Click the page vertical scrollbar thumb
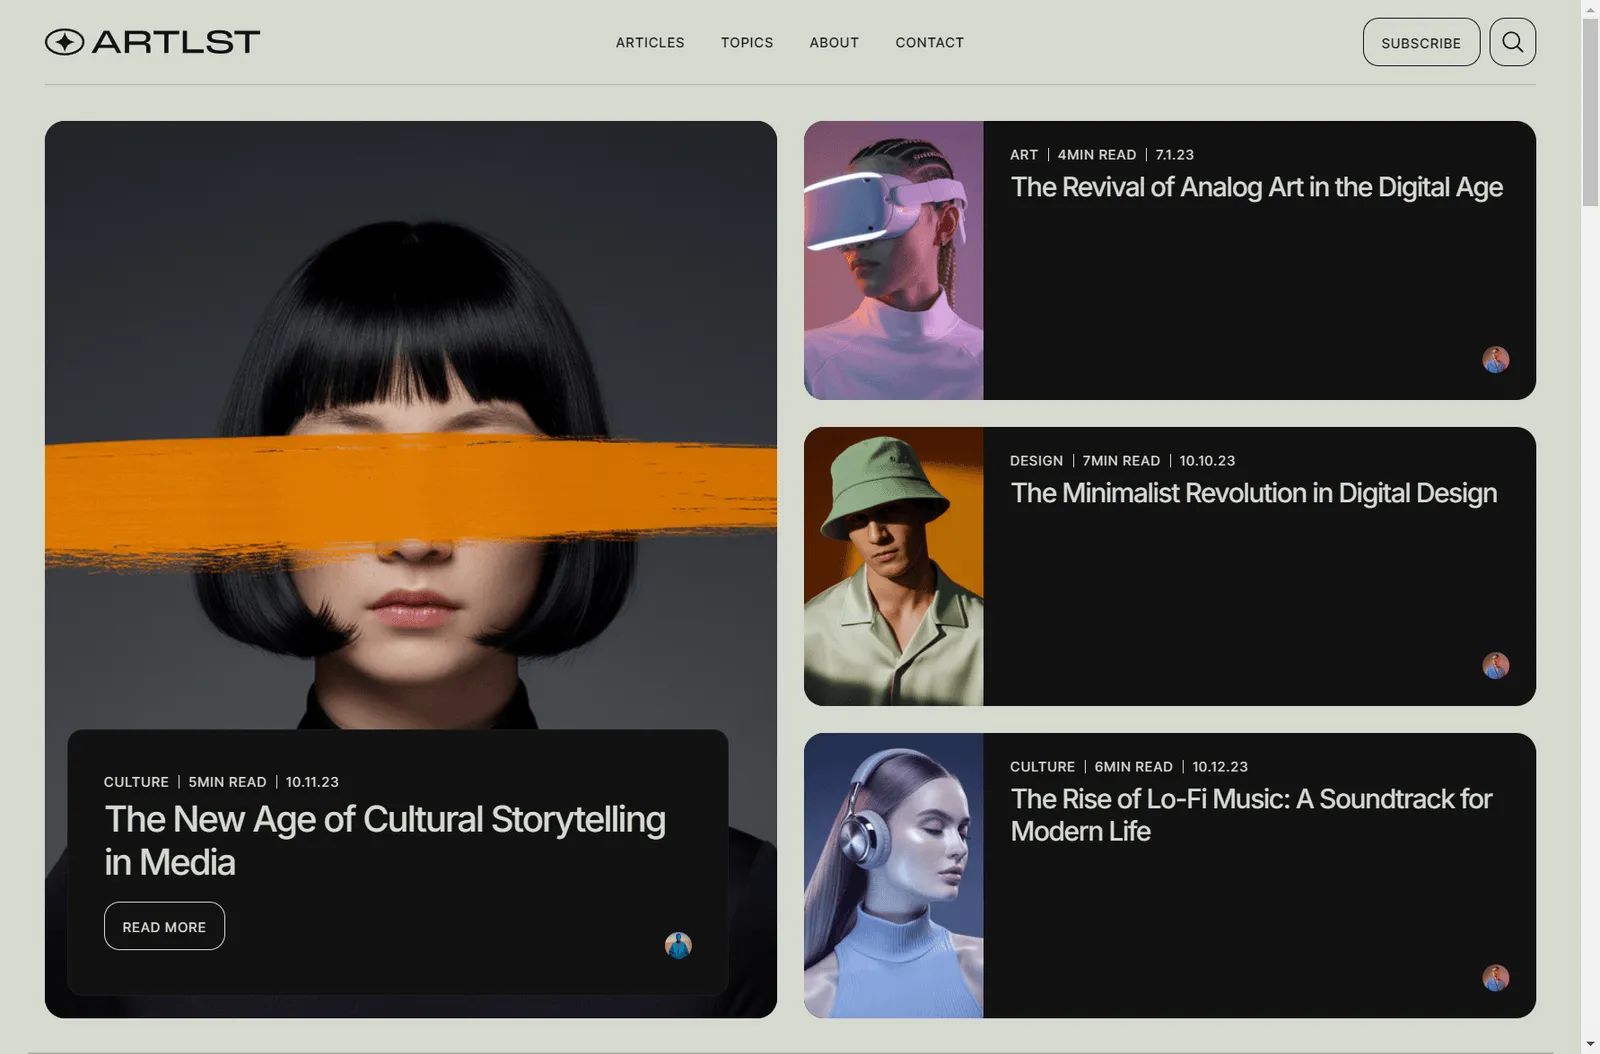 click(1590, 112)
